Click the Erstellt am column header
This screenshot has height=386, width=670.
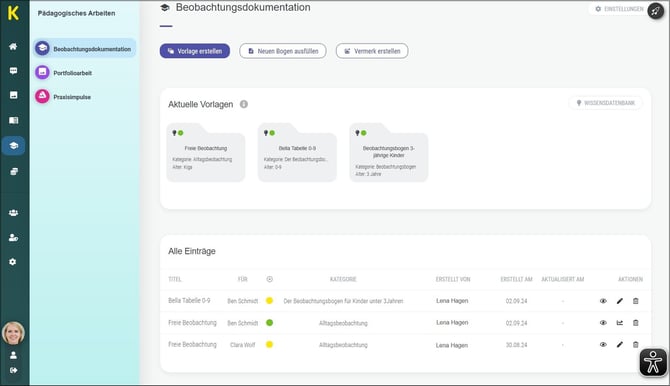[516, 279]
